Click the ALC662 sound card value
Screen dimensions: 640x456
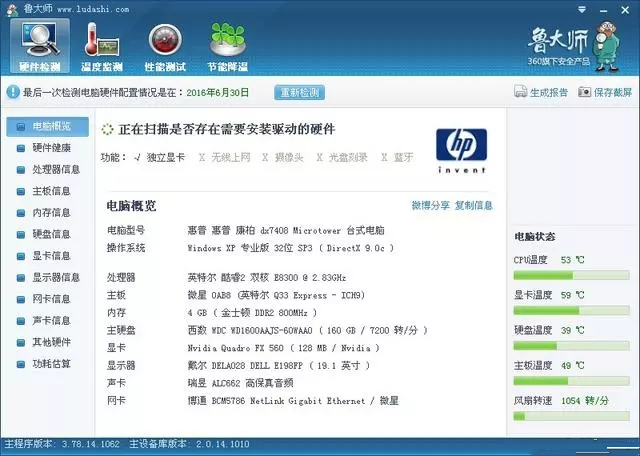coord(240,383)
